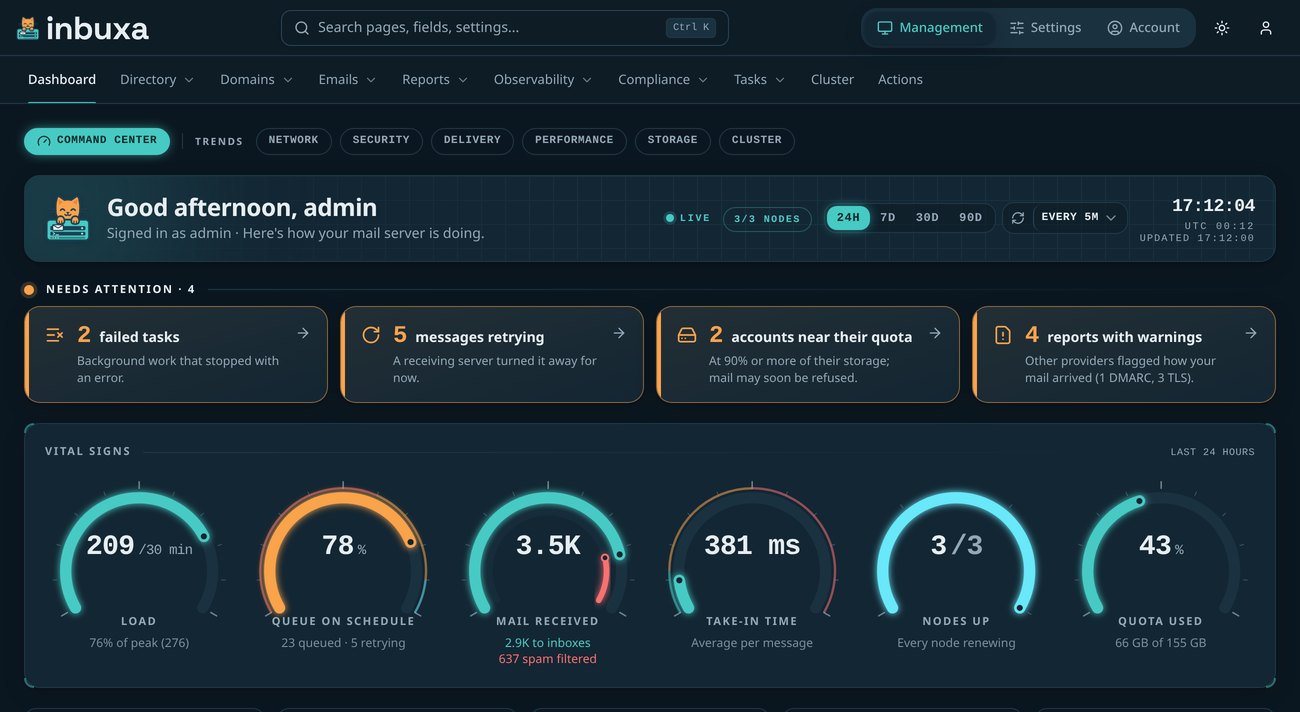
Task: Toggle the Cluster trends filter
Action: pos(757,141)
